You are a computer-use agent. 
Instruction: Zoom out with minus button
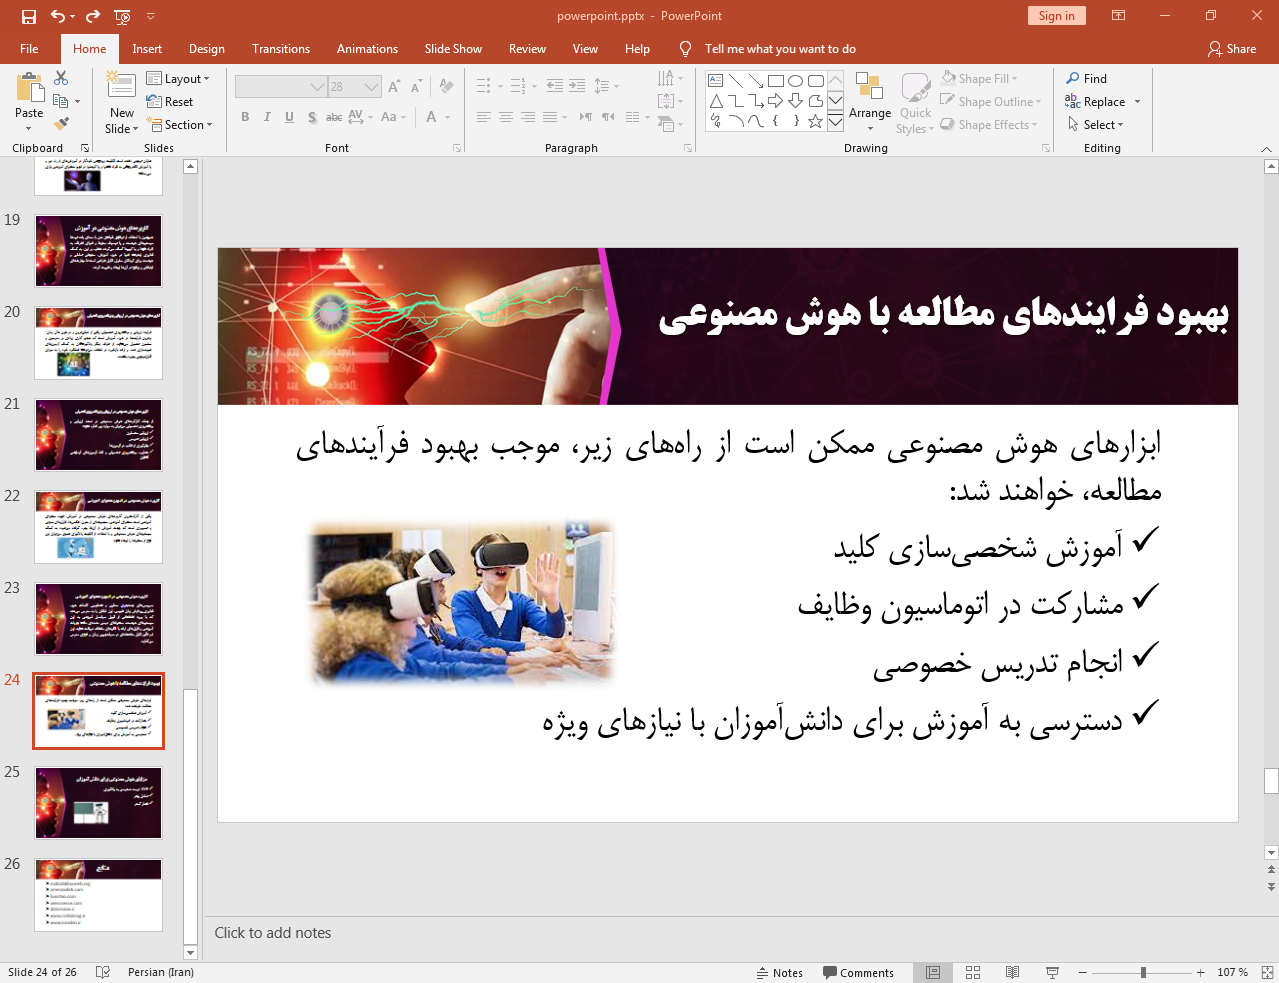click(x=1082, y=972)
